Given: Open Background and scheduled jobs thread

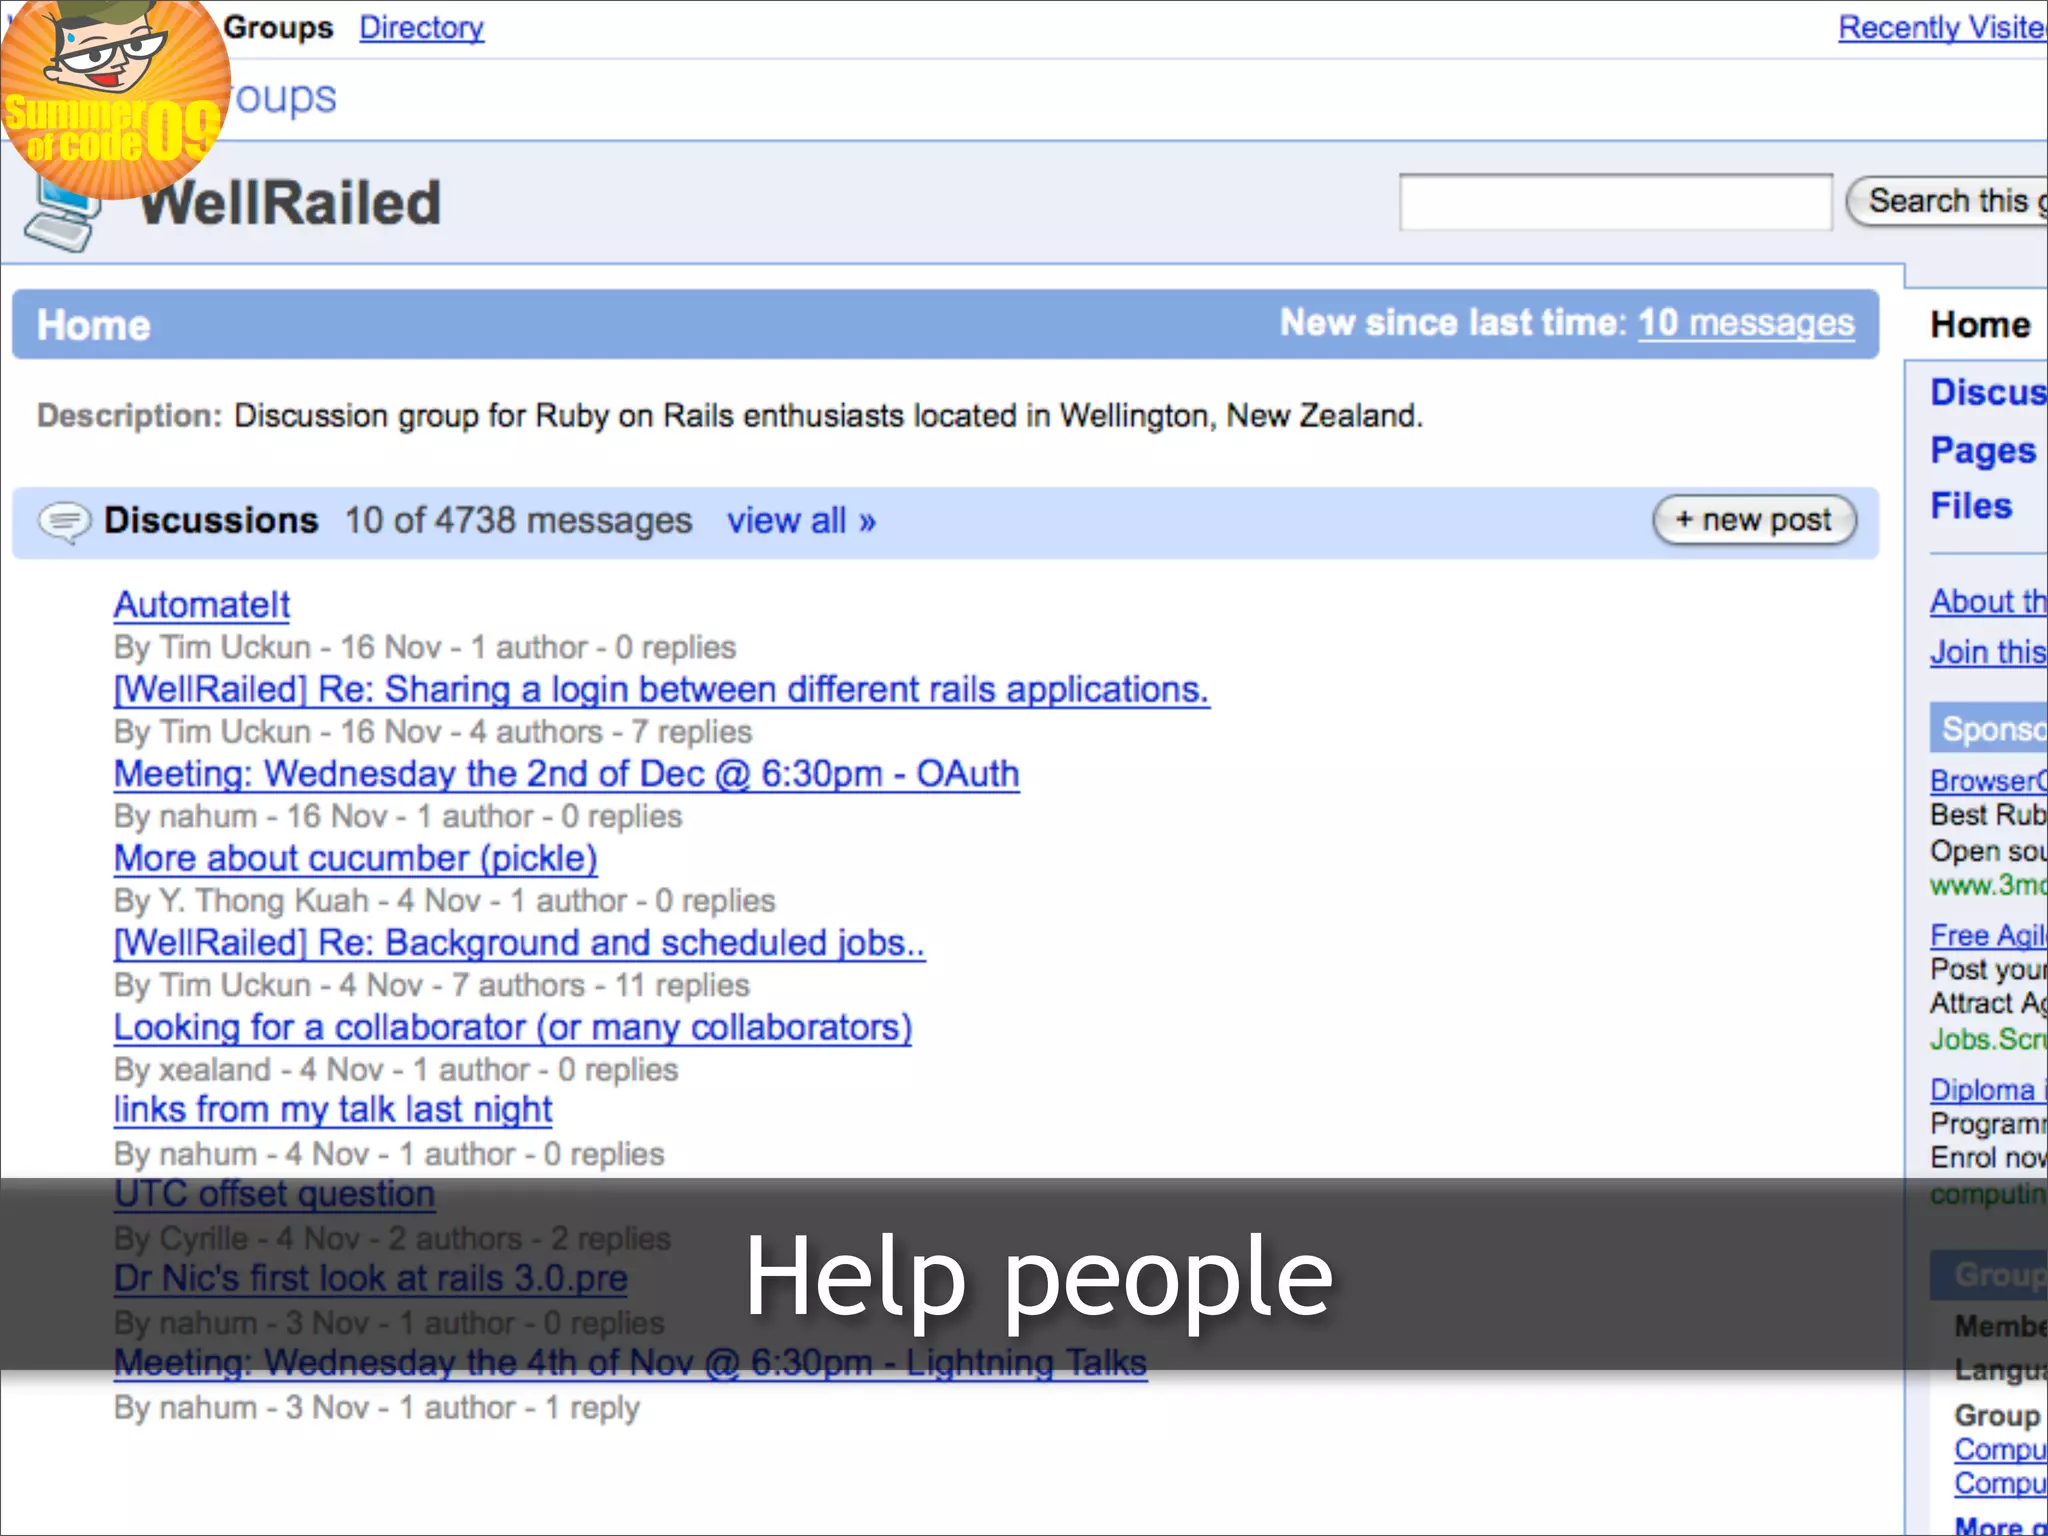Looking at the screenshot, I should click(x=519, y=942).
